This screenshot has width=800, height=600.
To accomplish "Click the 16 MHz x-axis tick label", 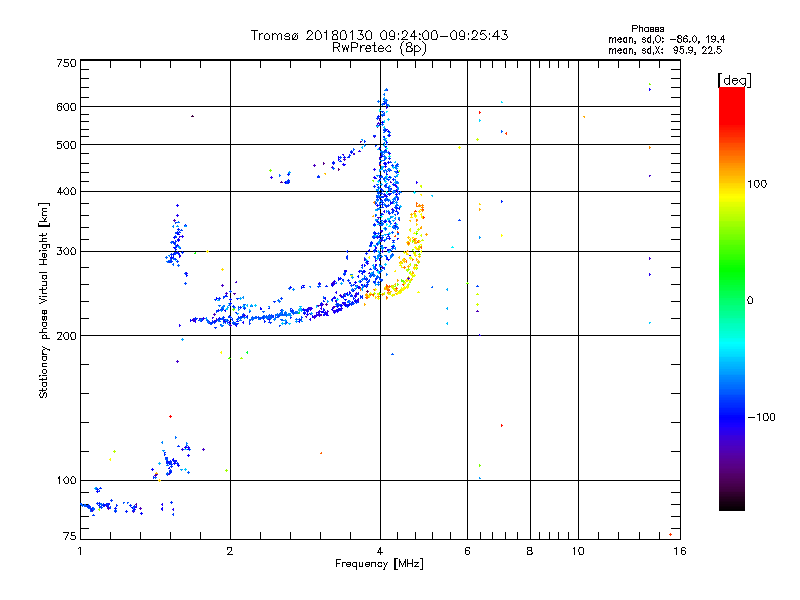I will click(x=680, y=552).
